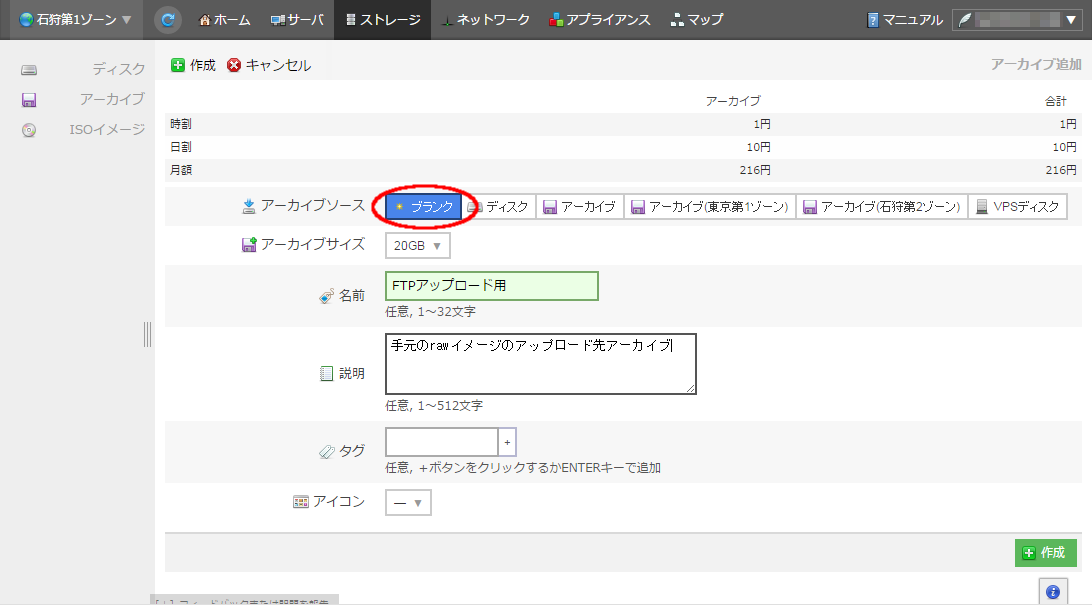This screenshot has width=1092, height=605.
Task: Switch to the Appliance tab
Action: (600, 19)
